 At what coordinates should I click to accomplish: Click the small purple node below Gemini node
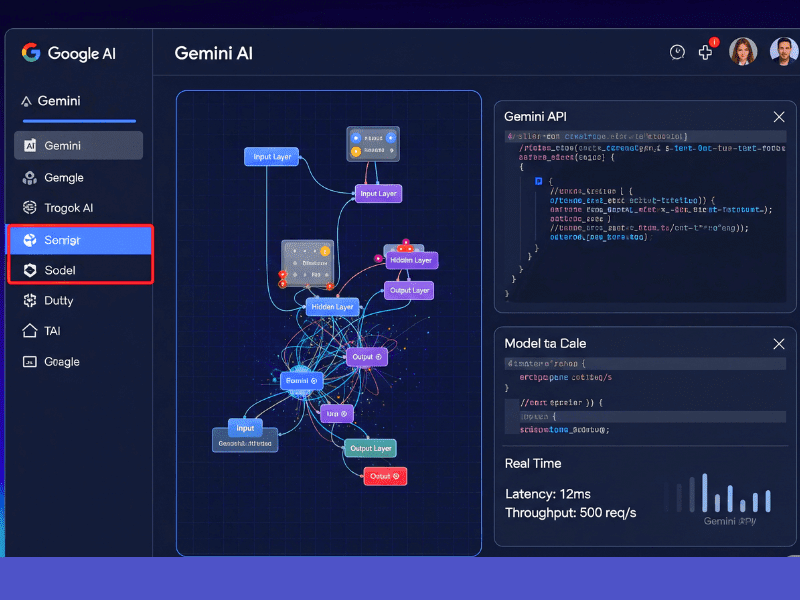pyautogui.click(x=337, y=414)
